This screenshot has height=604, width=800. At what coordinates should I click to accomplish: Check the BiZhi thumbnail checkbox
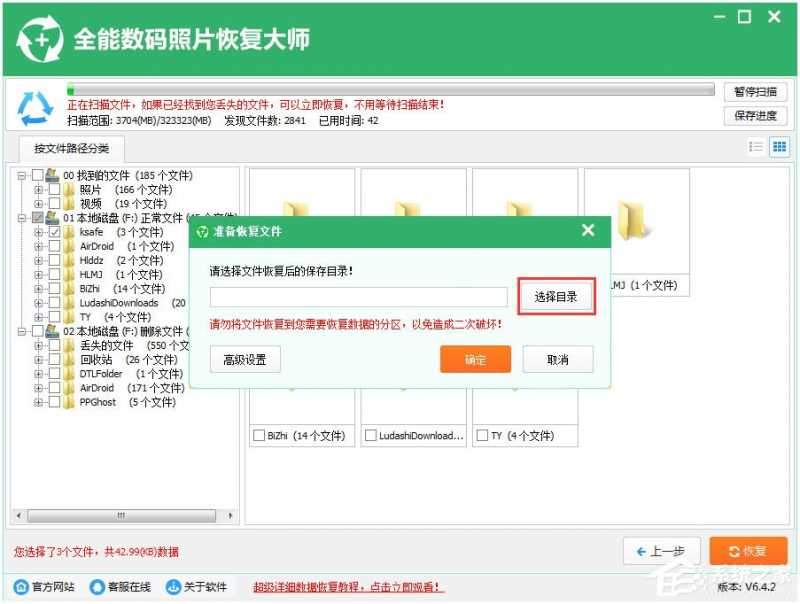[x=259, y=435]
